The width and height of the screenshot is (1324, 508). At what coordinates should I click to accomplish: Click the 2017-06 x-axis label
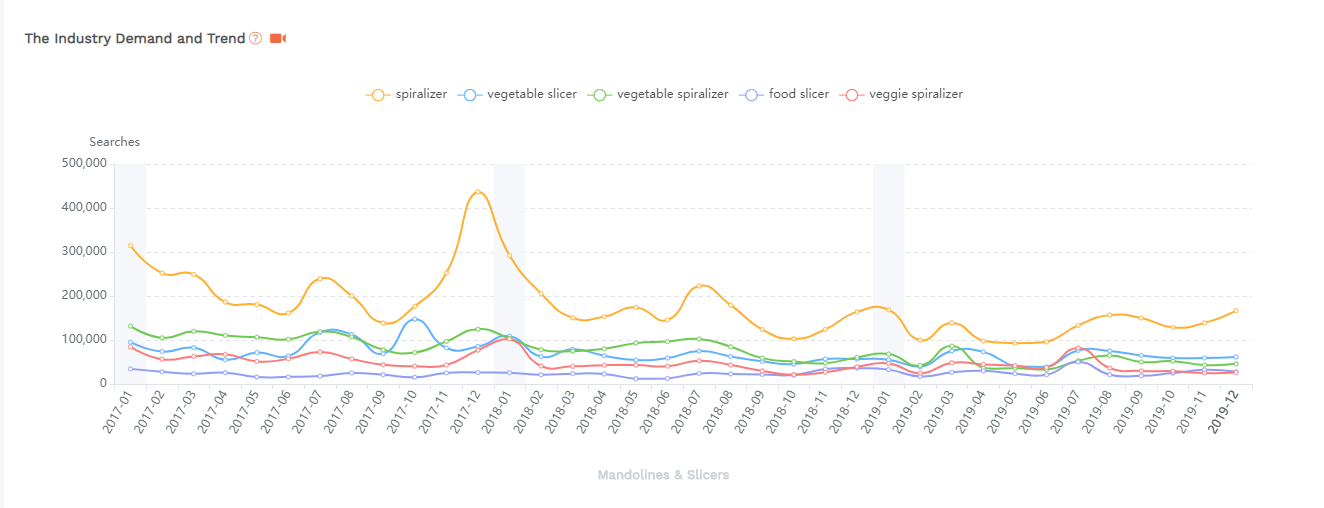277,412
